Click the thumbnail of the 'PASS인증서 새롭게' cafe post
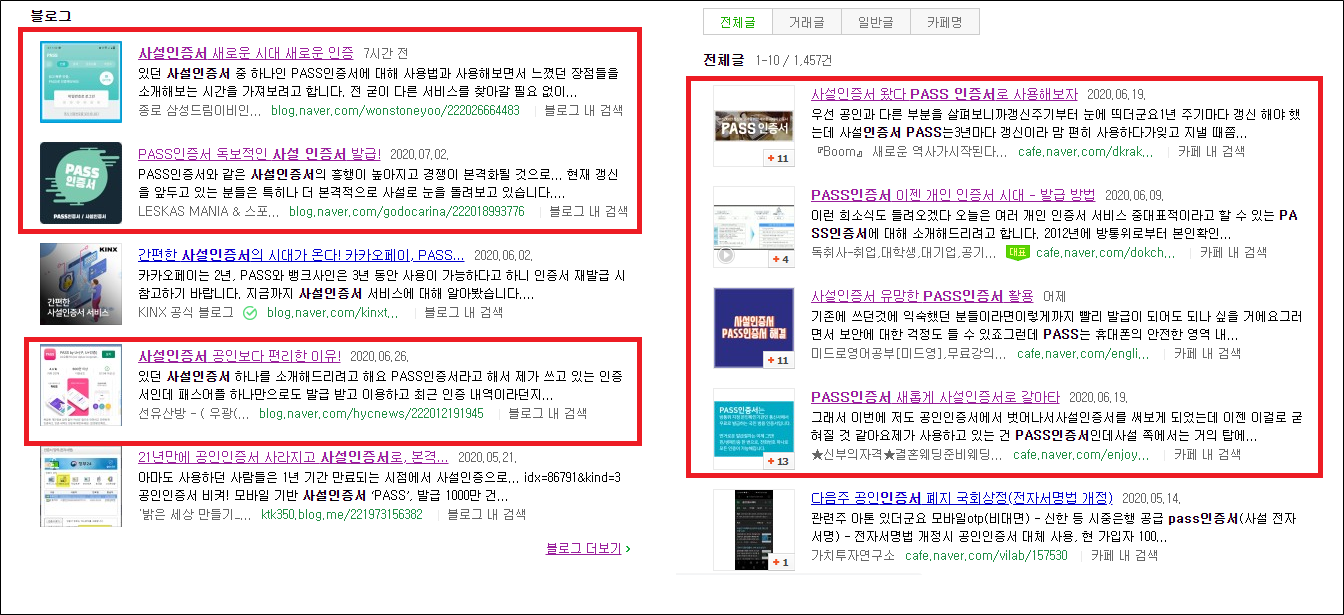1344x615 pixels. (x=755, y=428)
